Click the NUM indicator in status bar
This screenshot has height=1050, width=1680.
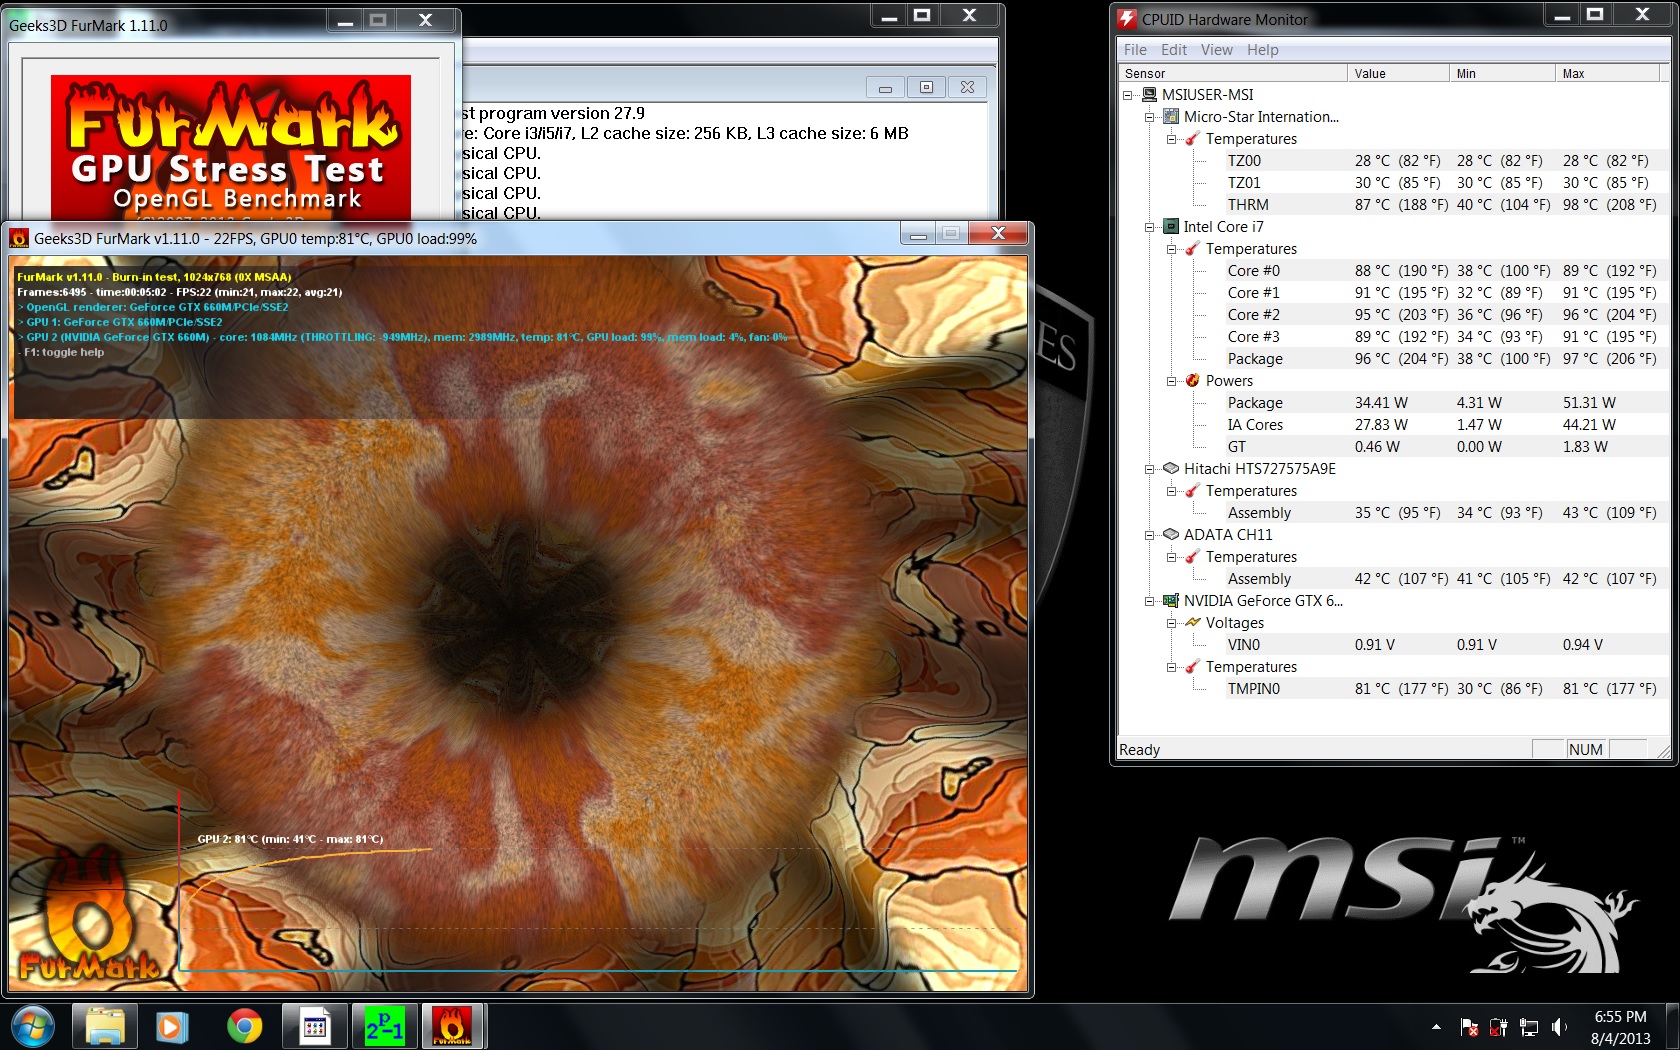click(1586, 749)
